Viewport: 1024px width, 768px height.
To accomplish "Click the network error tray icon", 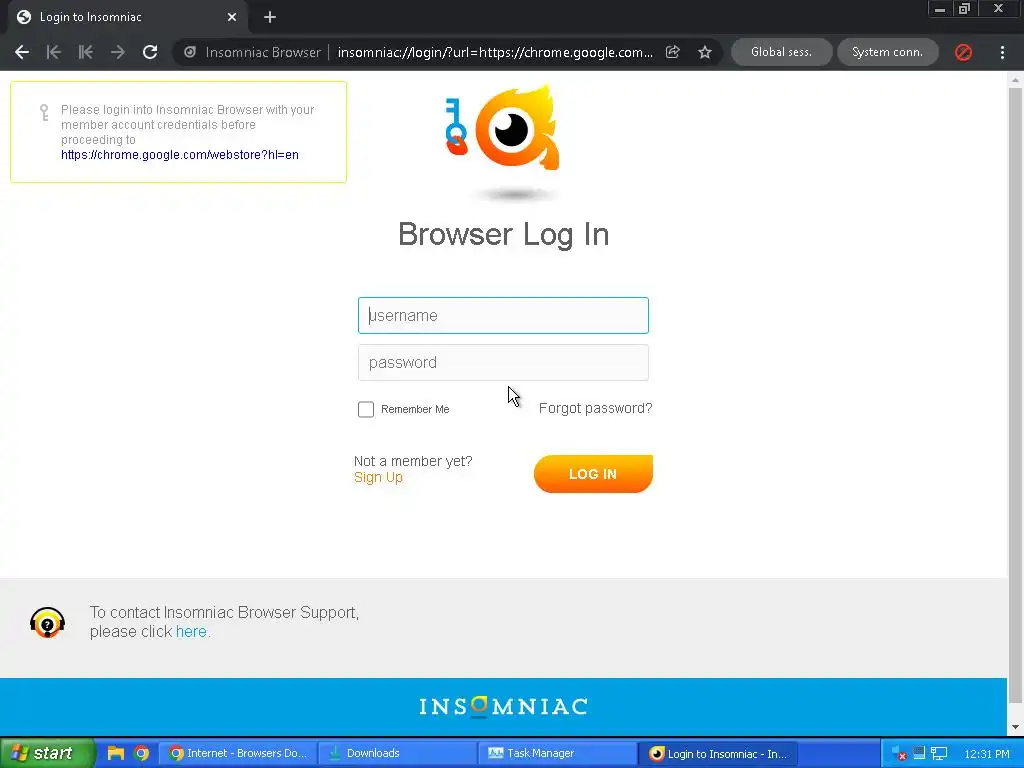I will tap(899, 754).
